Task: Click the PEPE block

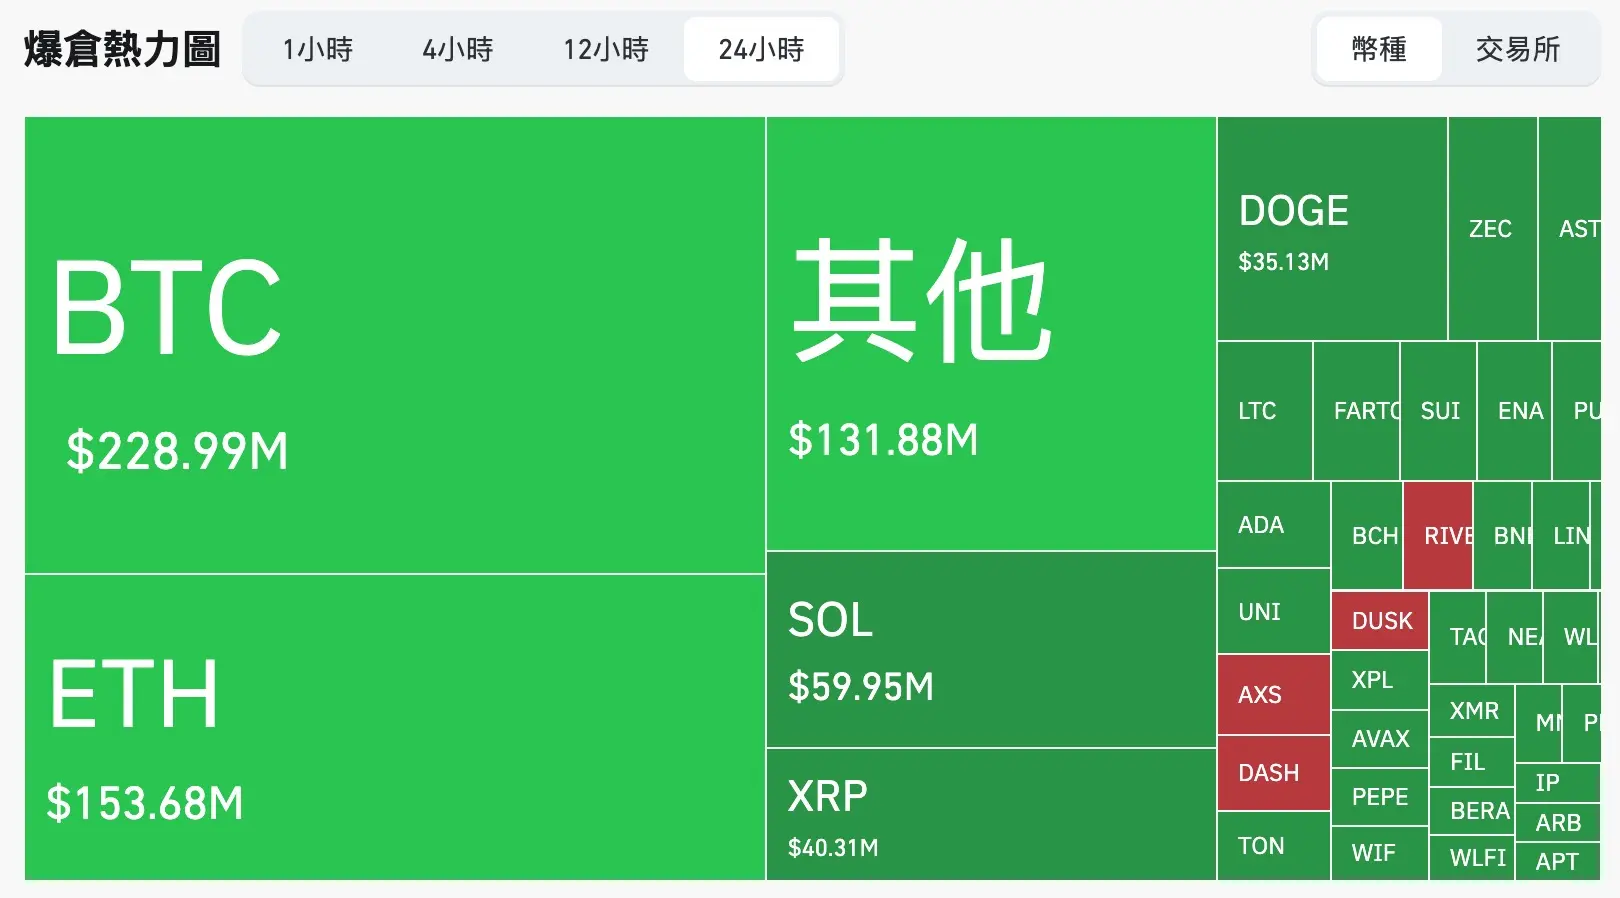Action: [1379, 797]
